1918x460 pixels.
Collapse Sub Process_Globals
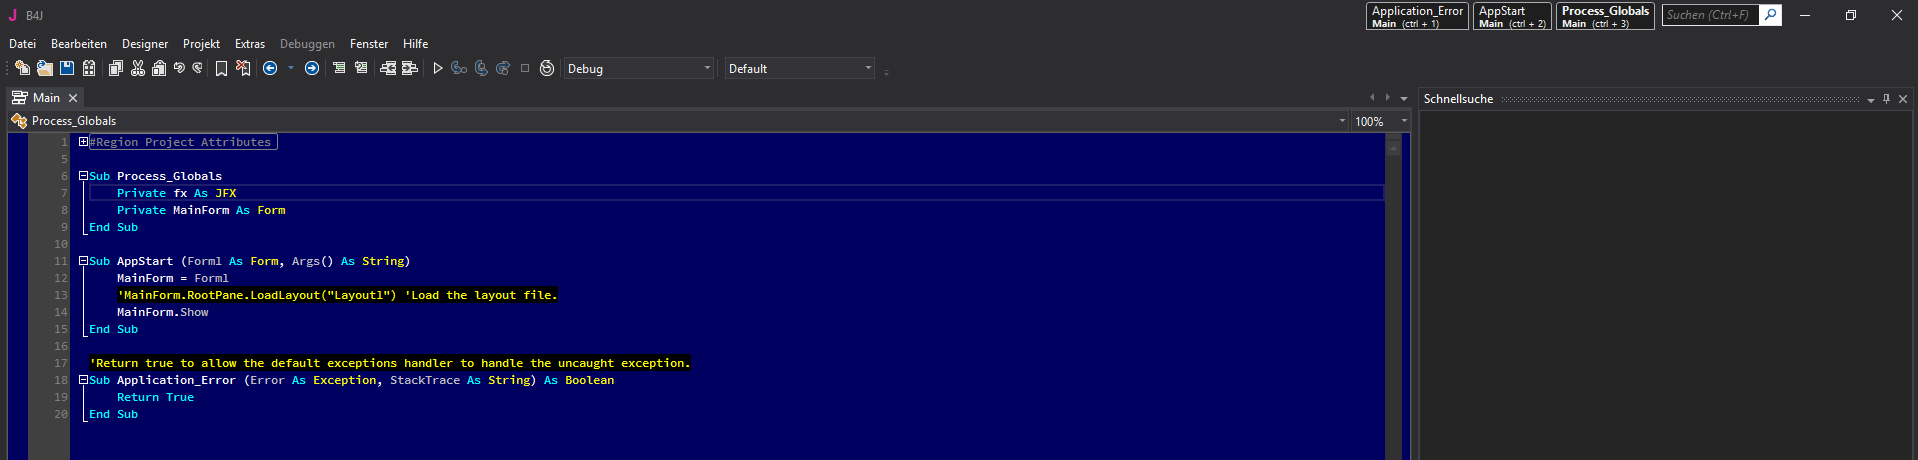[x=84, y=176]
